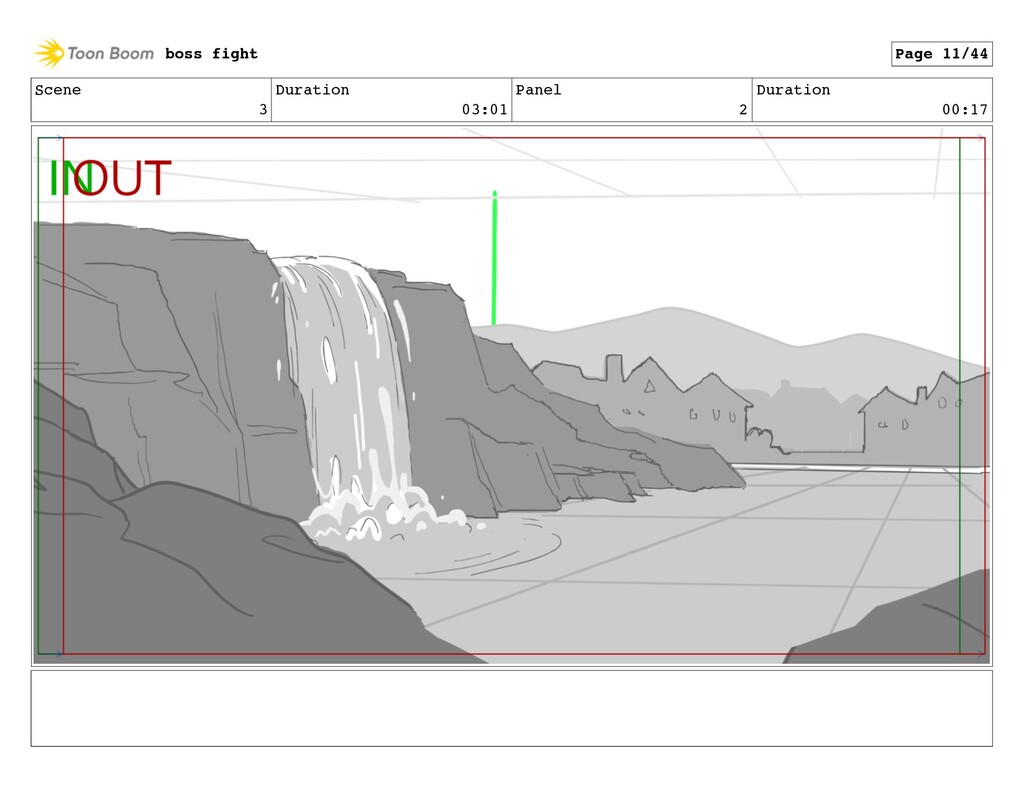1024x793 pixels.
Task: Click the red 'OUT' camera label
Action: pyautogui.click(x=123, y=178)
